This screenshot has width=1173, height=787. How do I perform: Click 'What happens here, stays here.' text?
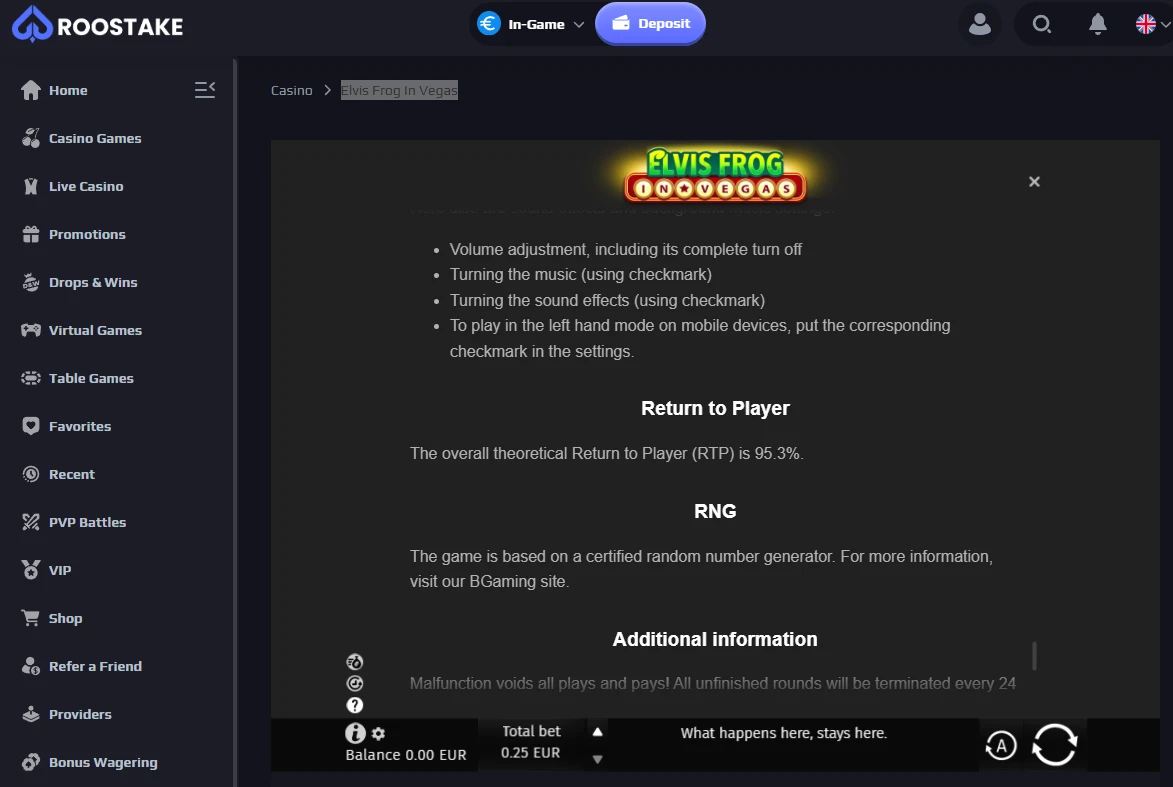pyautogui.click(x=784, y=733)
